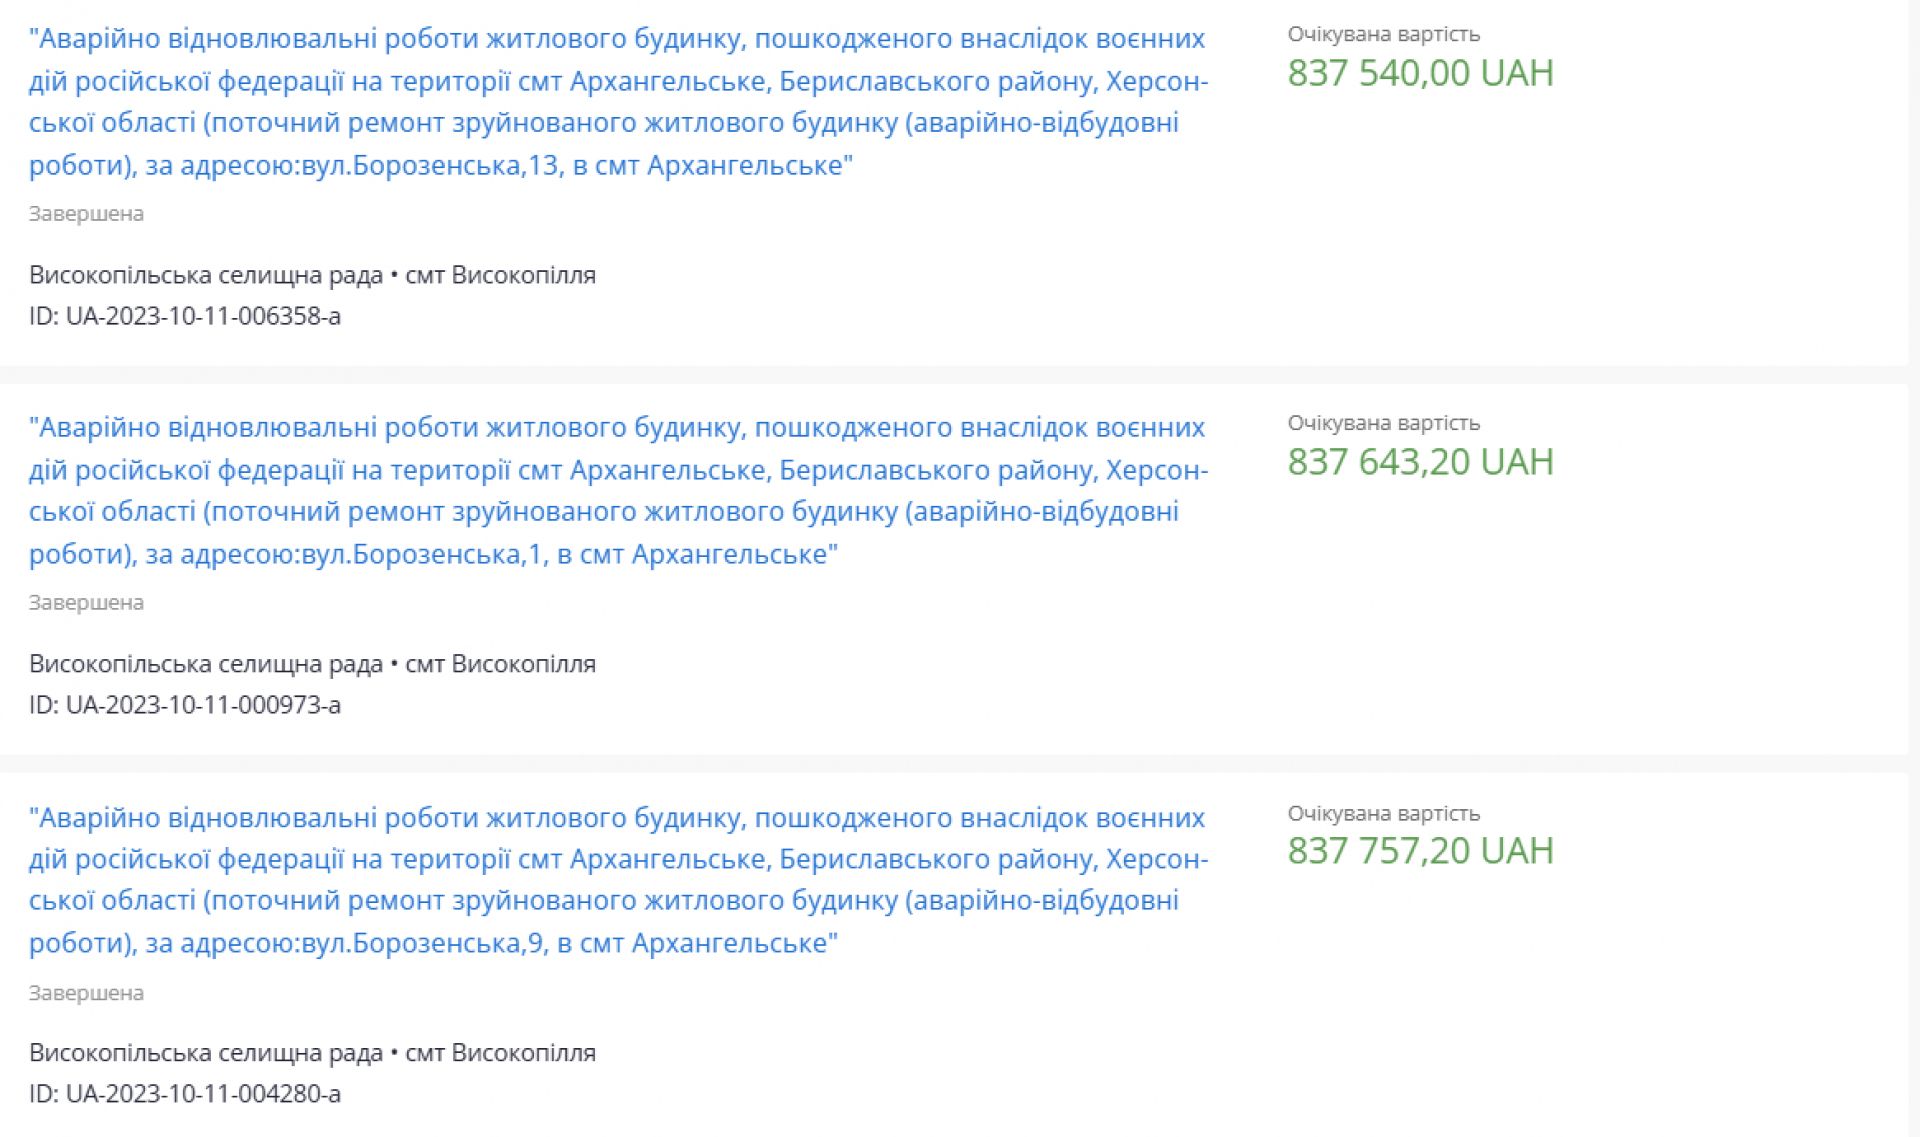Select tender ID UA-2023-10-11-006358-a
Image resolution: width=1920 pixels, height=1137 pixels.
[185, 316]
